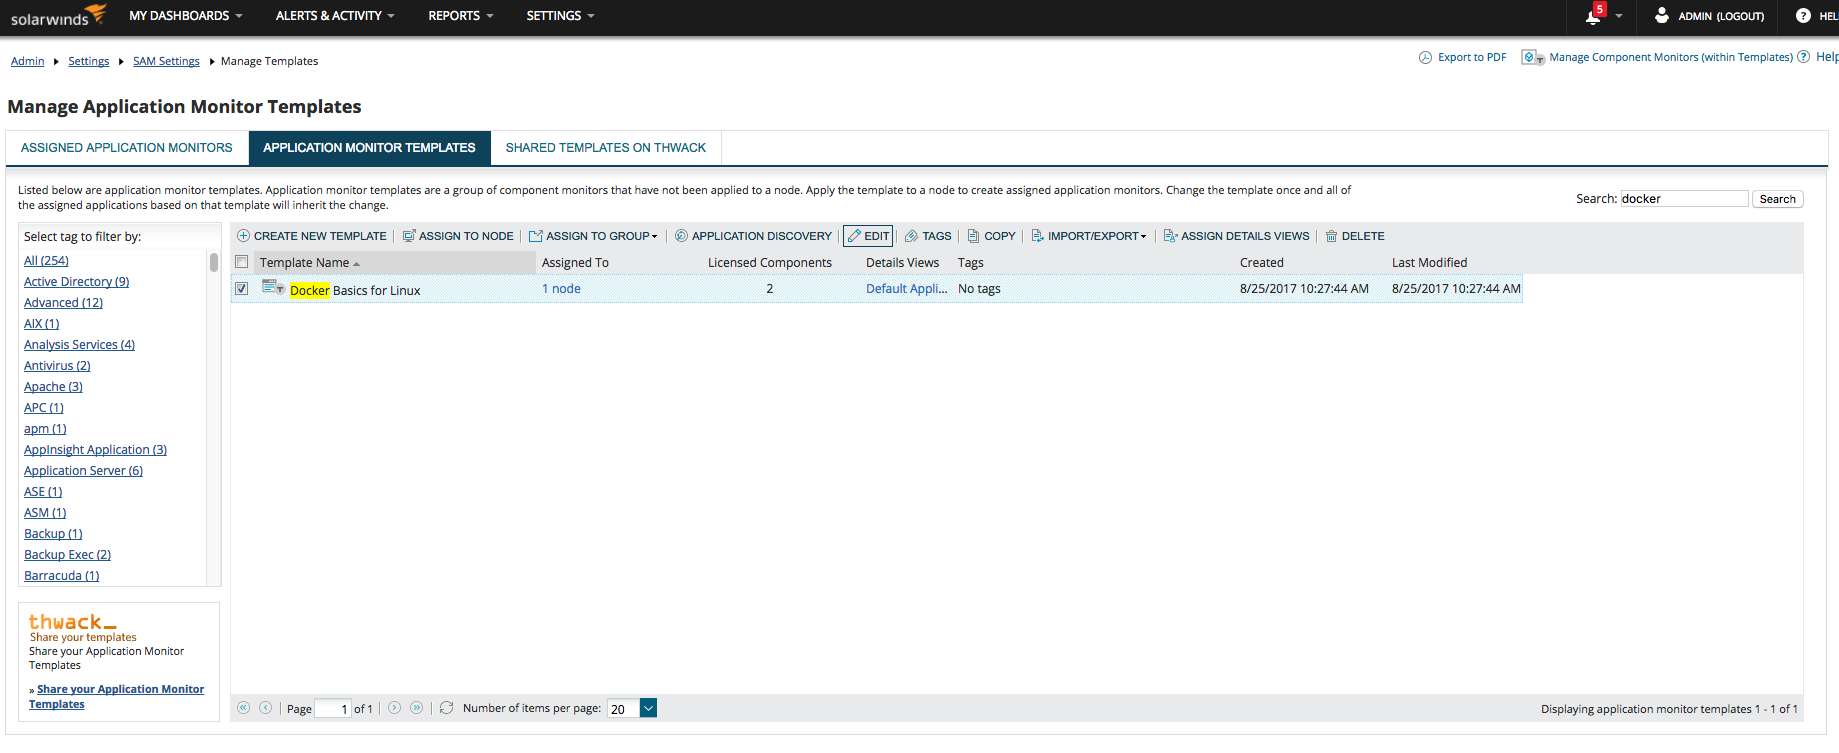Click the SAM Settings breadcrumb link
The width and height of the screenshot is (1839, 753).
click(166, 61)
